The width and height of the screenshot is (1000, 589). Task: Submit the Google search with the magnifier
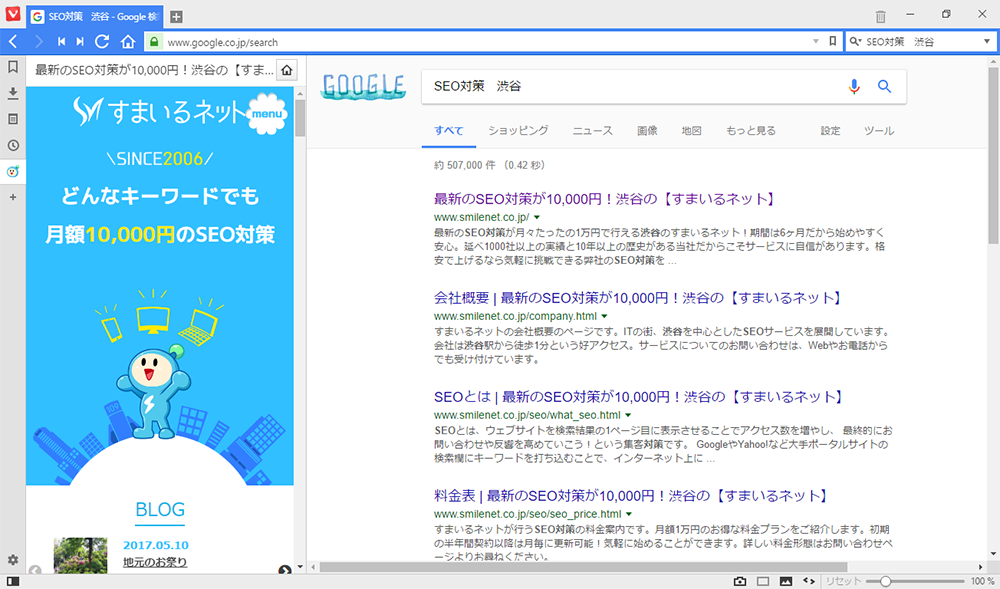click(885, 87)
